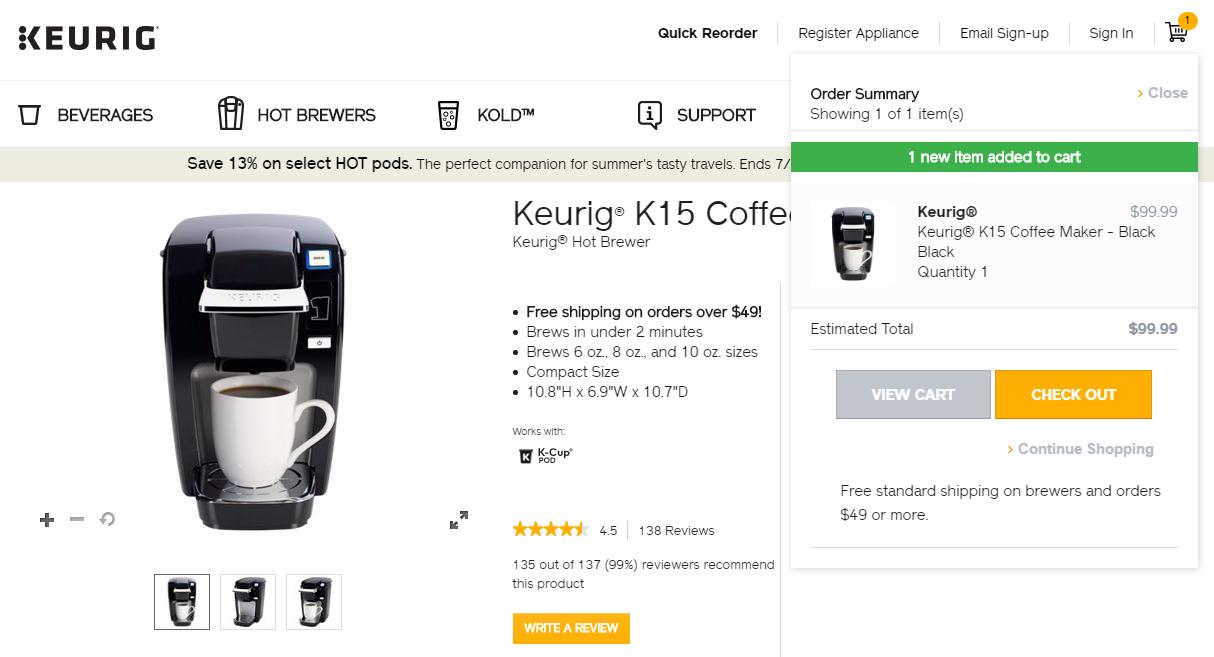Click the Support info icon
The image size is (1214, 657).
(649, 113)
